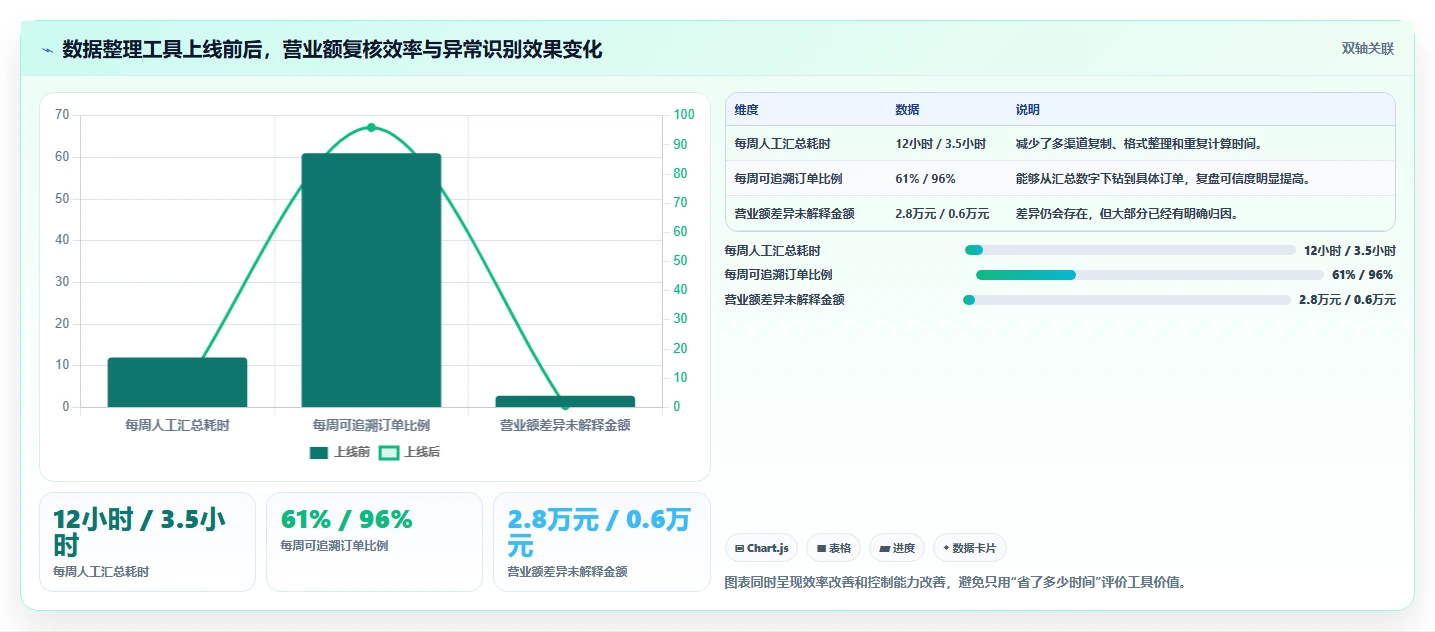Click the short 营业额差异未解释金额 bar in the chart

coord(565,402)
